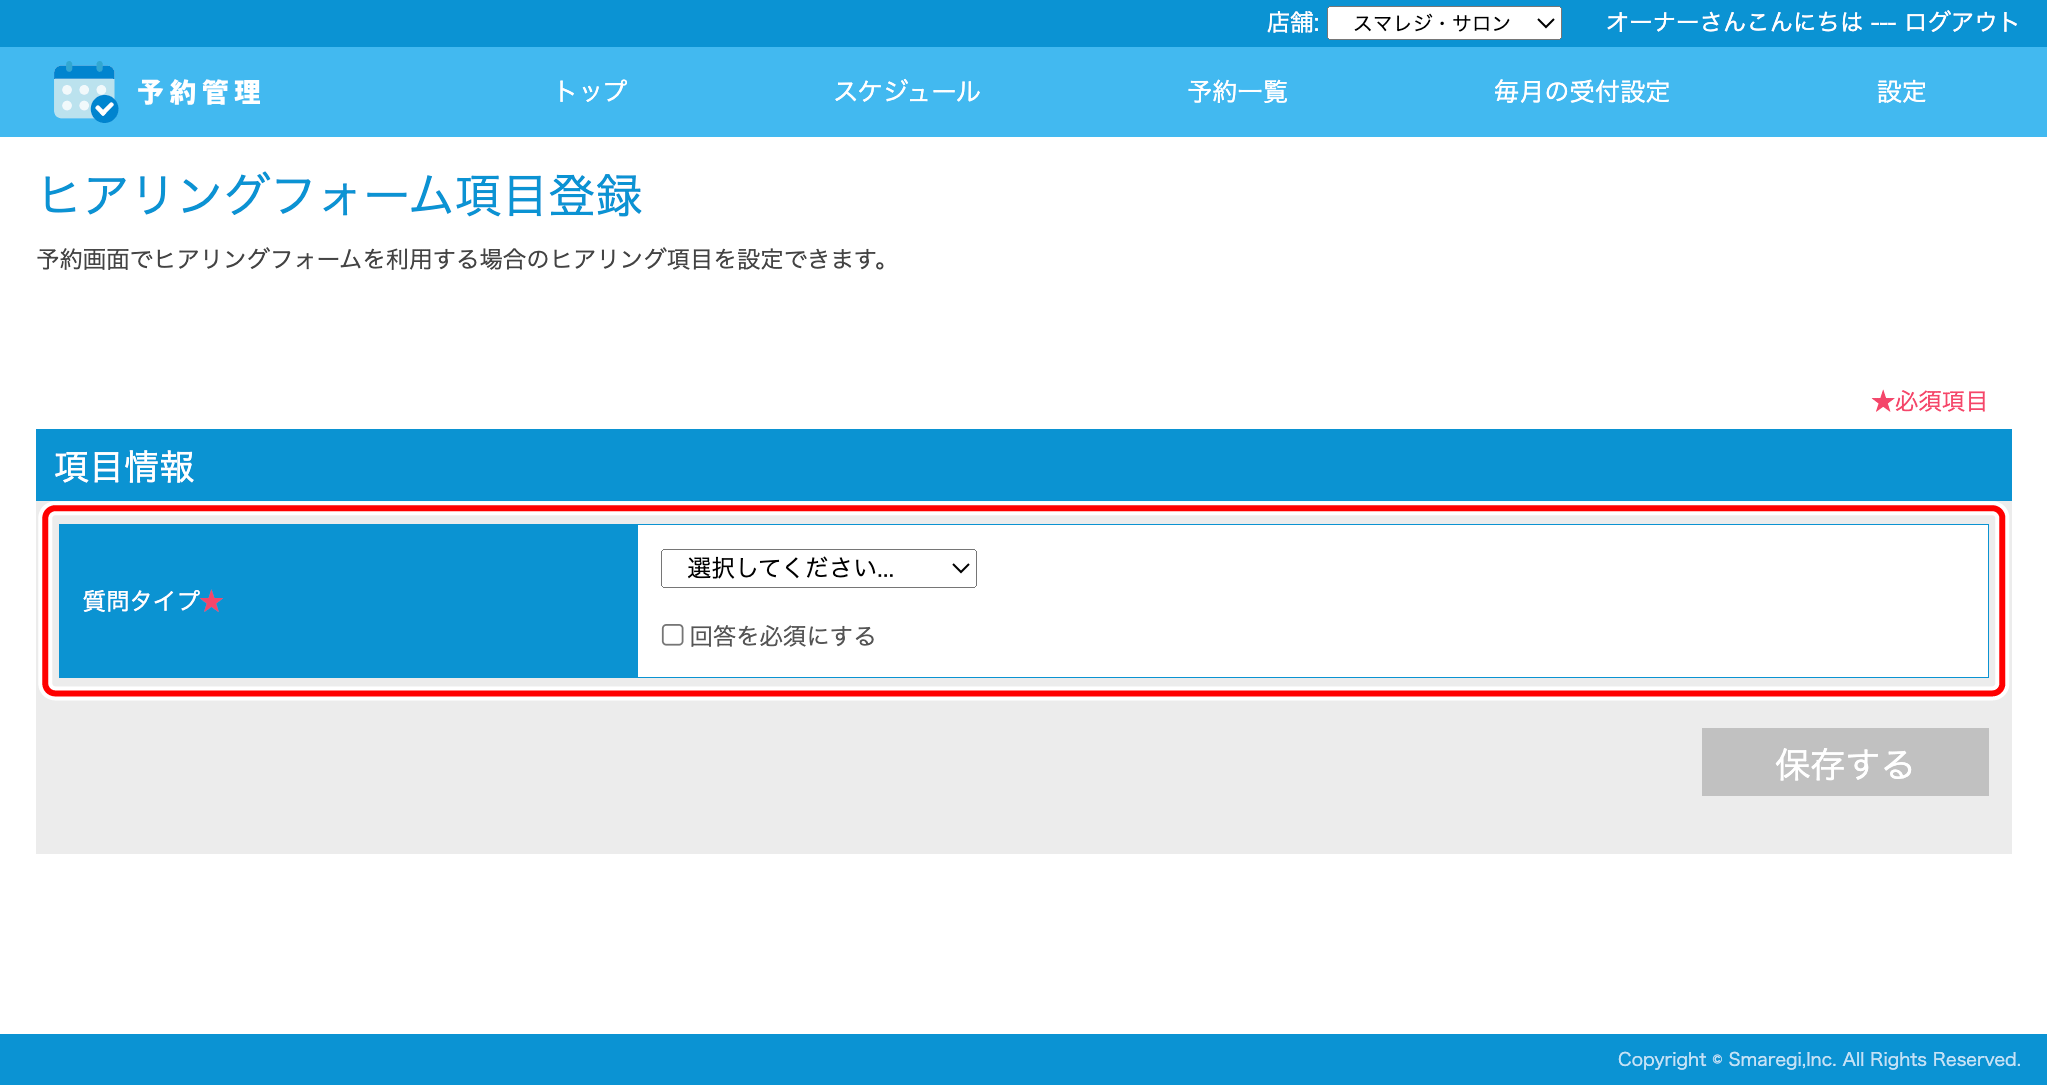This screenshot has width=2047, height=1085.
Task: Click the 保存する save button
Action: [x=1843, y=762]
